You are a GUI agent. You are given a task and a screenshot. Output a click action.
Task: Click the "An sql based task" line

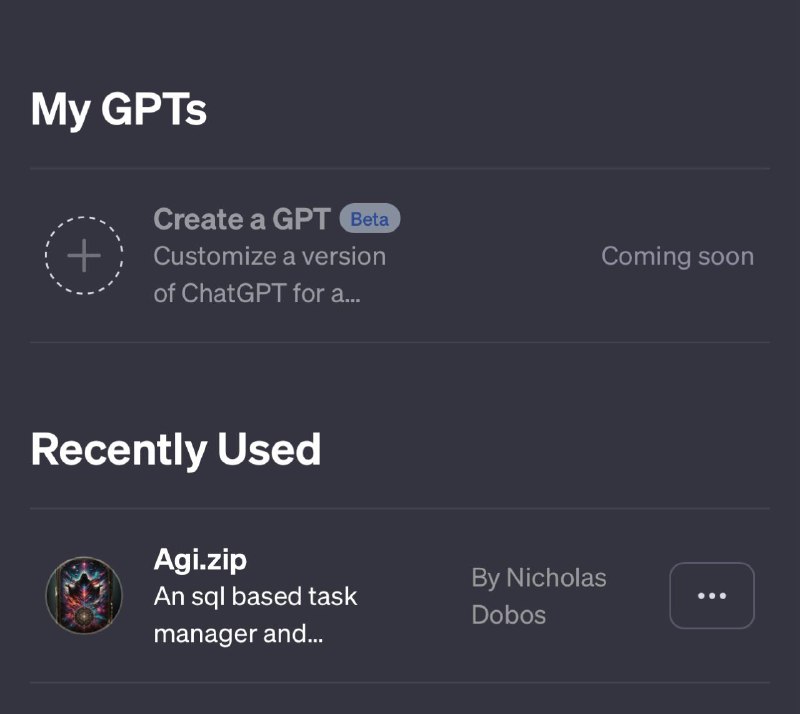tap(255, 597)
